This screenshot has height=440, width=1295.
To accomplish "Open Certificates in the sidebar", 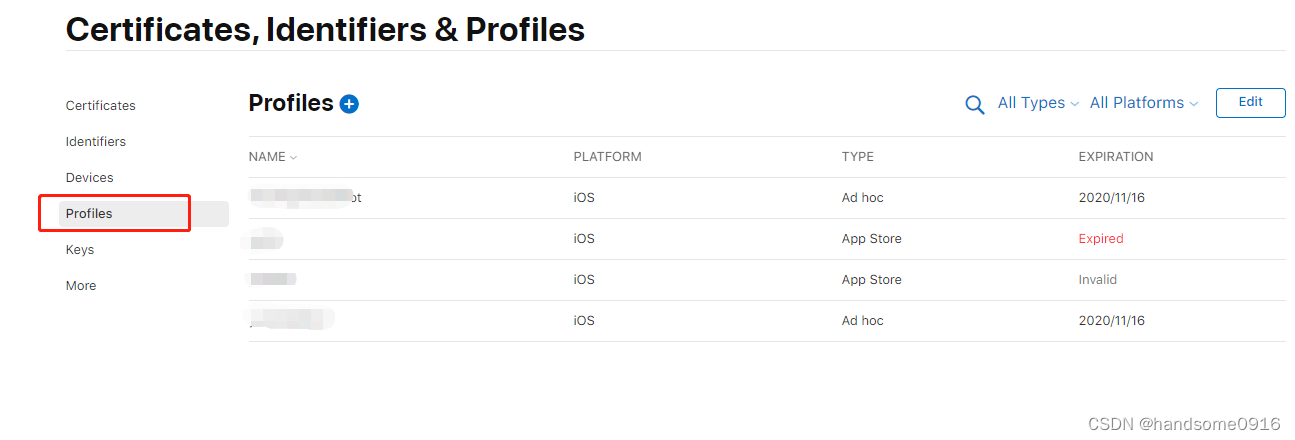I will tap(100, 106).
